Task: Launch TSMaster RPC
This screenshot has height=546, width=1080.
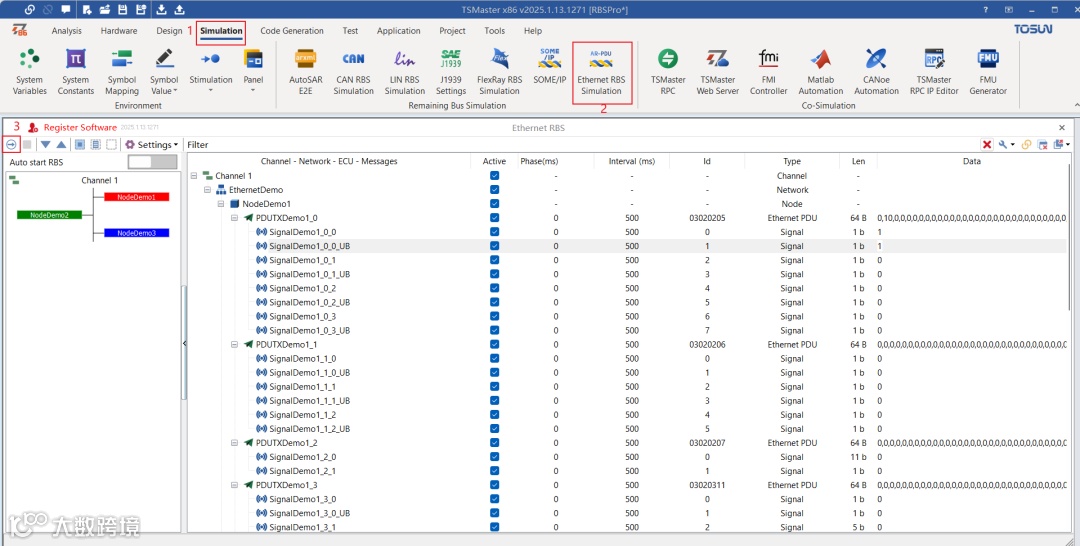Action: 668,72
